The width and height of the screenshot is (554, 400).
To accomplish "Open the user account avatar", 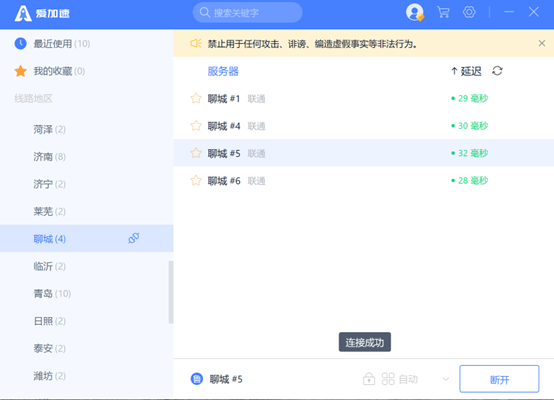I will coord(415,12).
